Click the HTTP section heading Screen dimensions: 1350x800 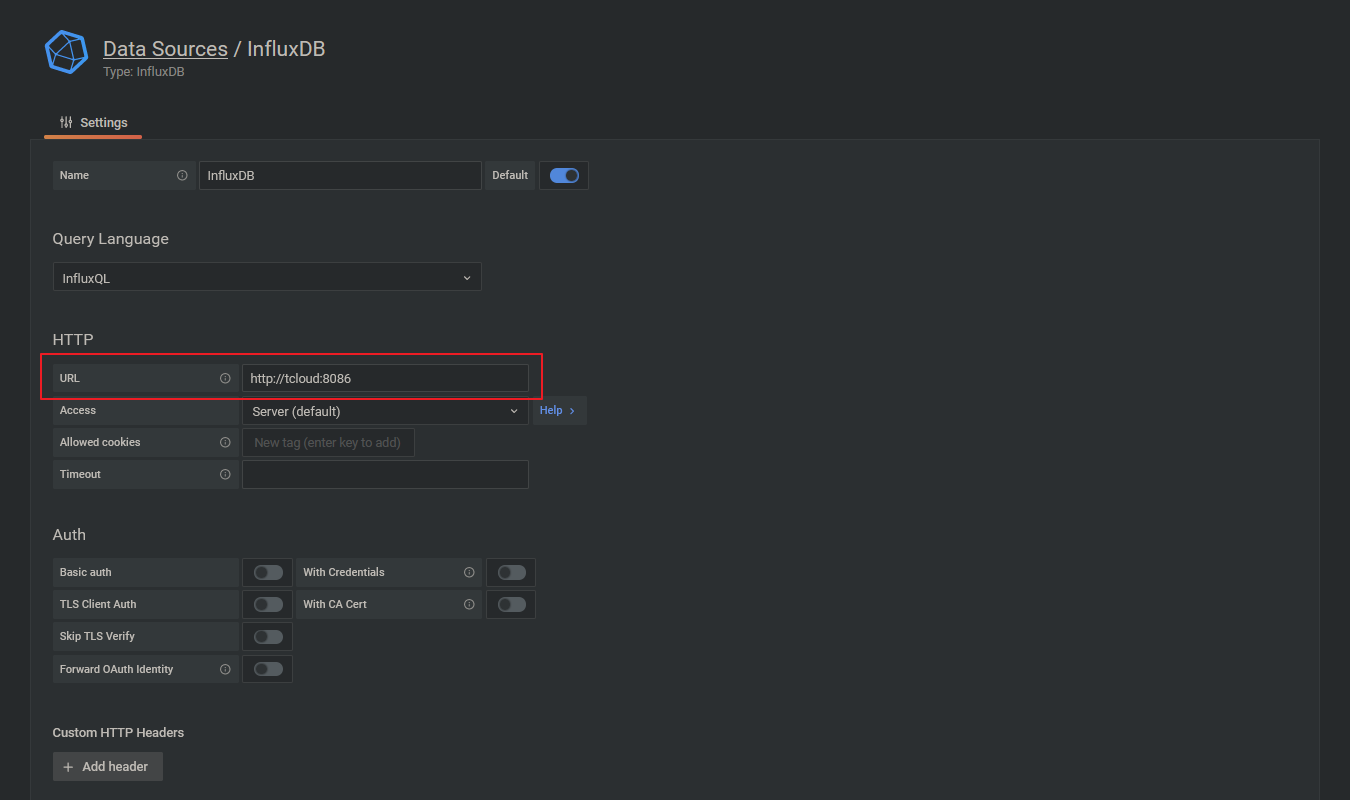coord(73,340)
